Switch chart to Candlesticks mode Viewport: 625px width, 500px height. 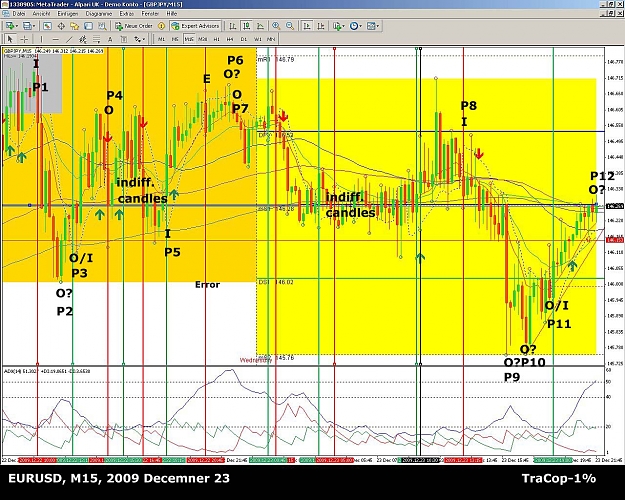point(247,26)
